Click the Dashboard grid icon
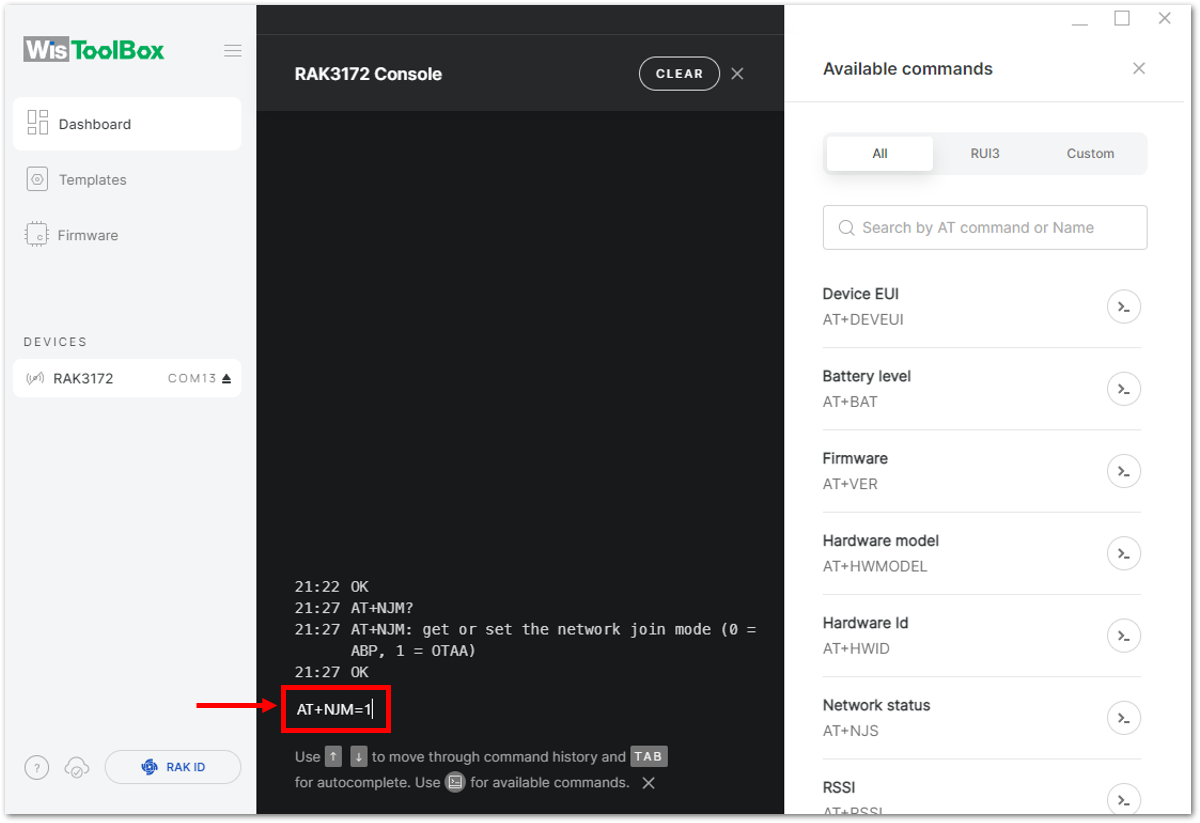Image resolution: width=1200 pixels, height=823 pixels. point(38,123)
